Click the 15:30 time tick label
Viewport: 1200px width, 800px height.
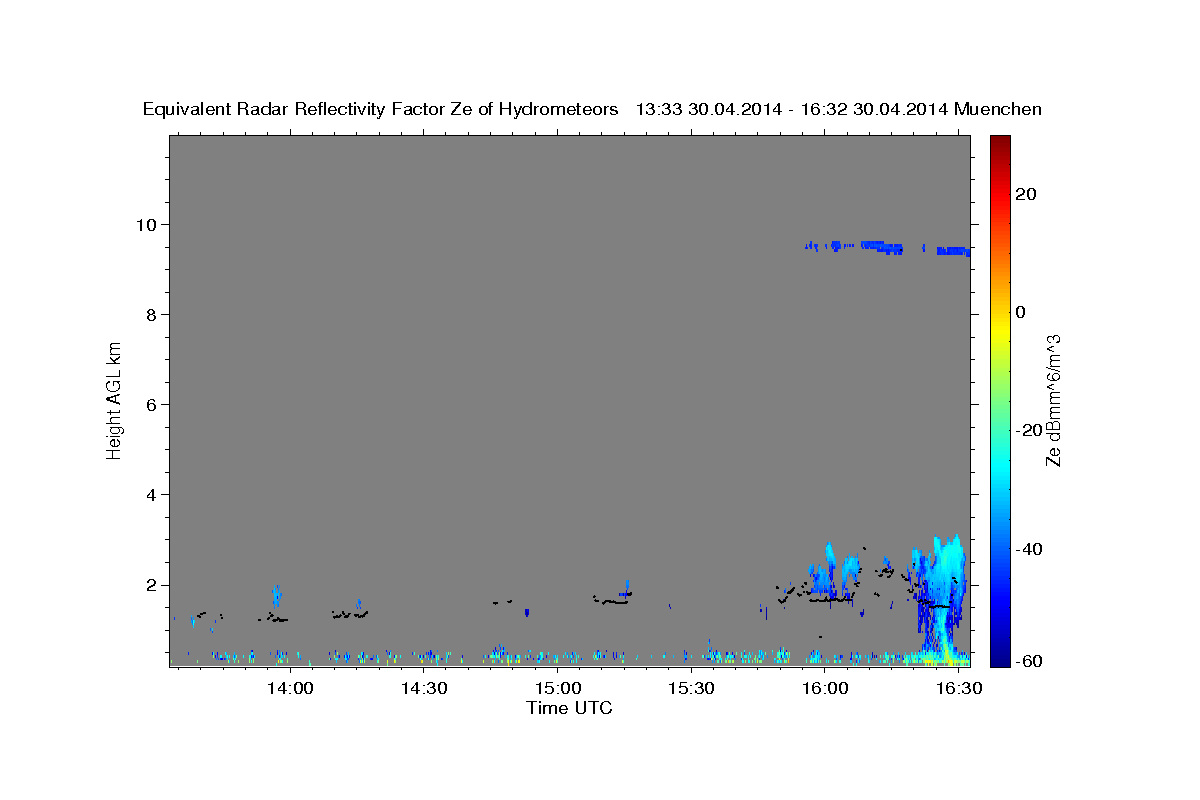691,689
